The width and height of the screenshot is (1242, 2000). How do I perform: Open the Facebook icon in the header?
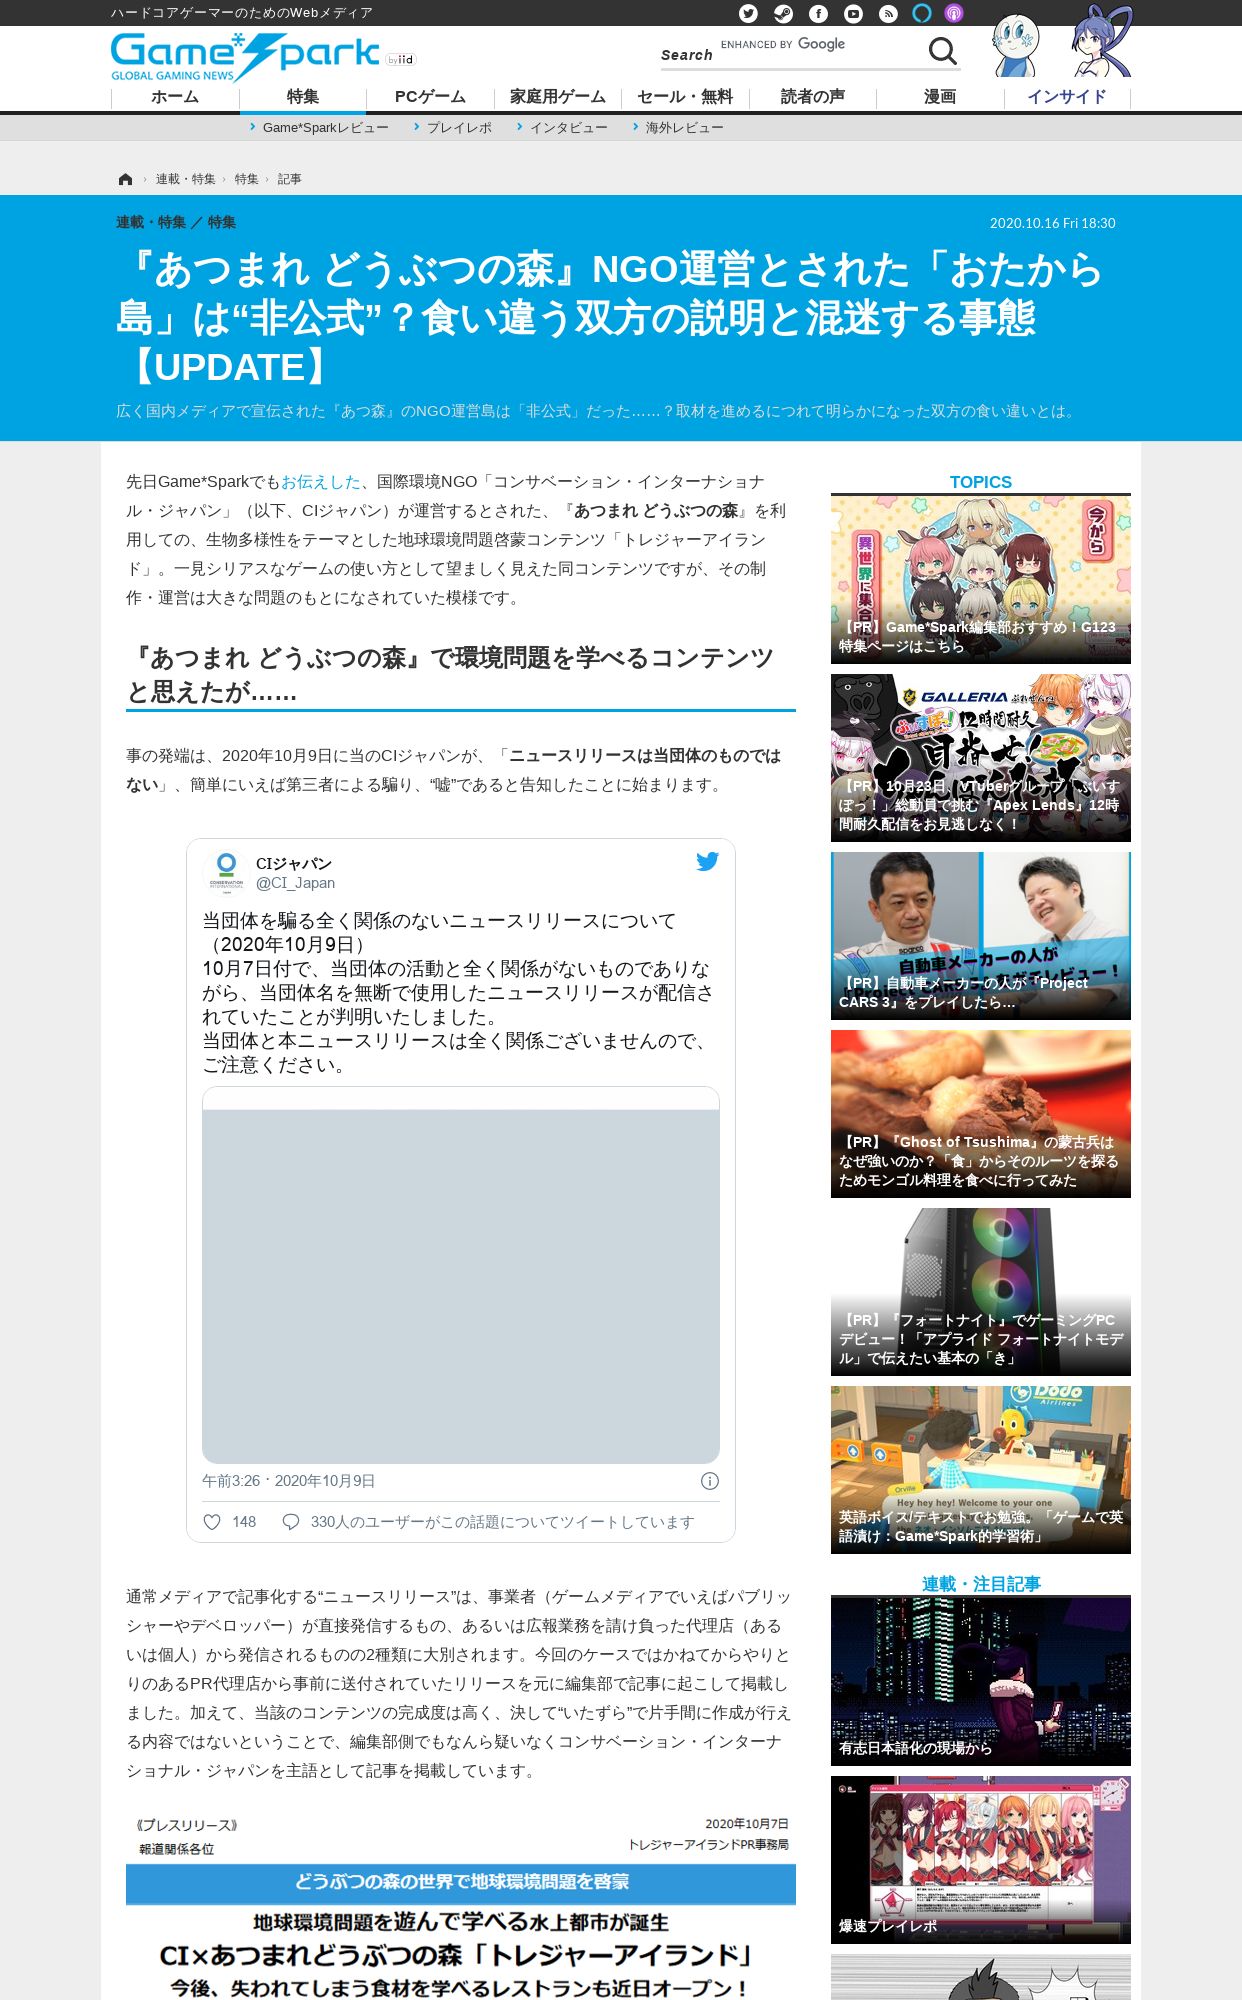click(x=818, y=13)
